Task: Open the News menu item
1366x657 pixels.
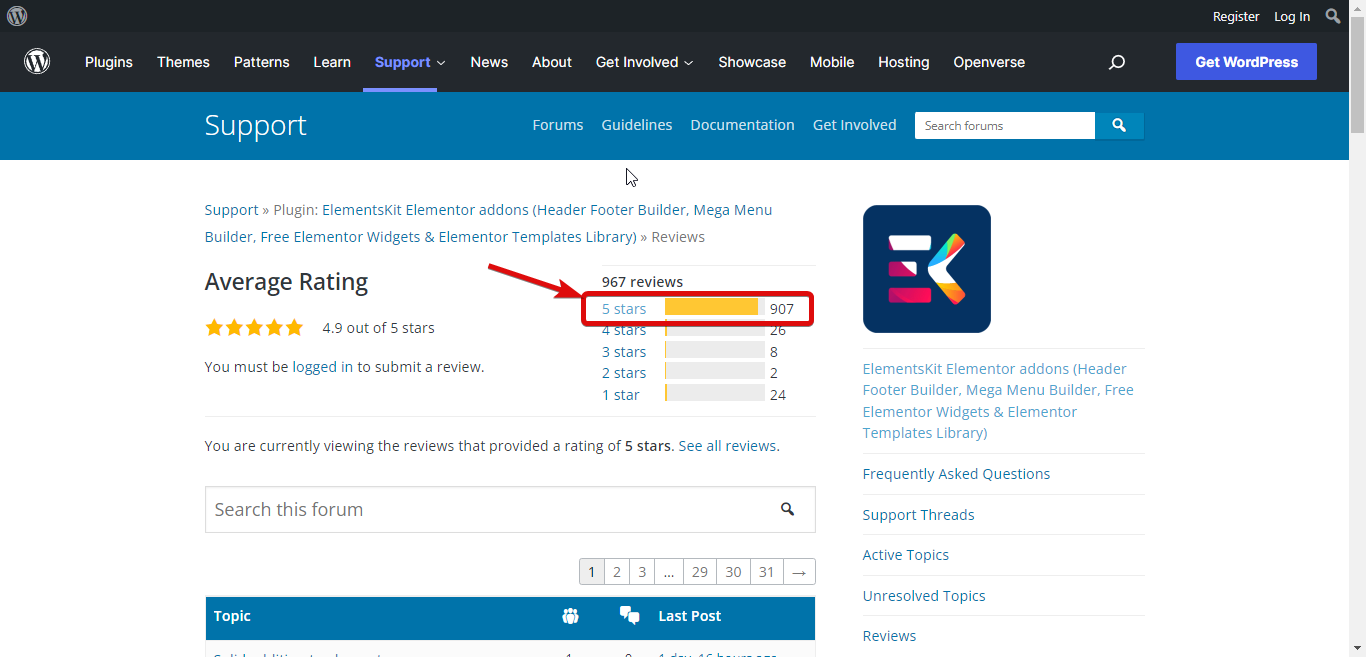Action: (489, 62)
